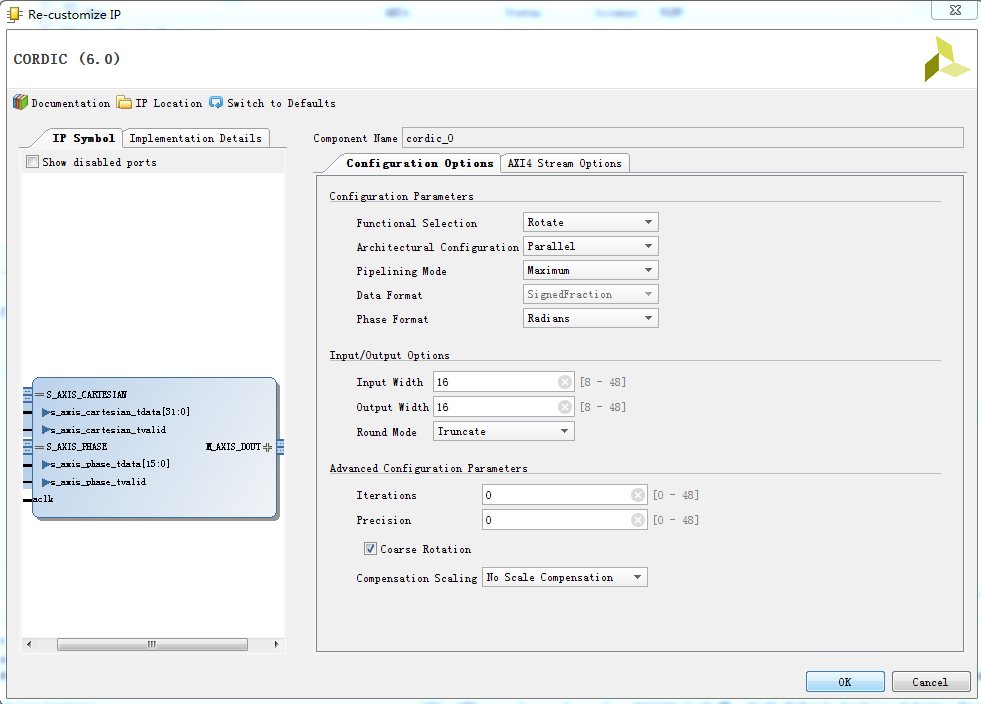Click the scrollbar left arrow in symbol panel

pyautogui.click(x=29, y=644)
